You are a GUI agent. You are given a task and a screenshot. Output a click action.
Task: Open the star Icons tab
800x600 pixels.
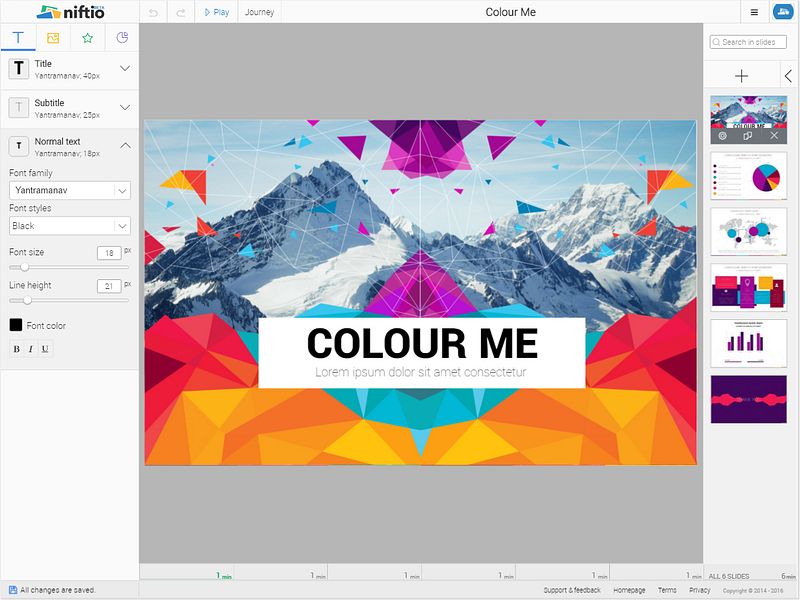pyautogui.click(x=88, y=38)
